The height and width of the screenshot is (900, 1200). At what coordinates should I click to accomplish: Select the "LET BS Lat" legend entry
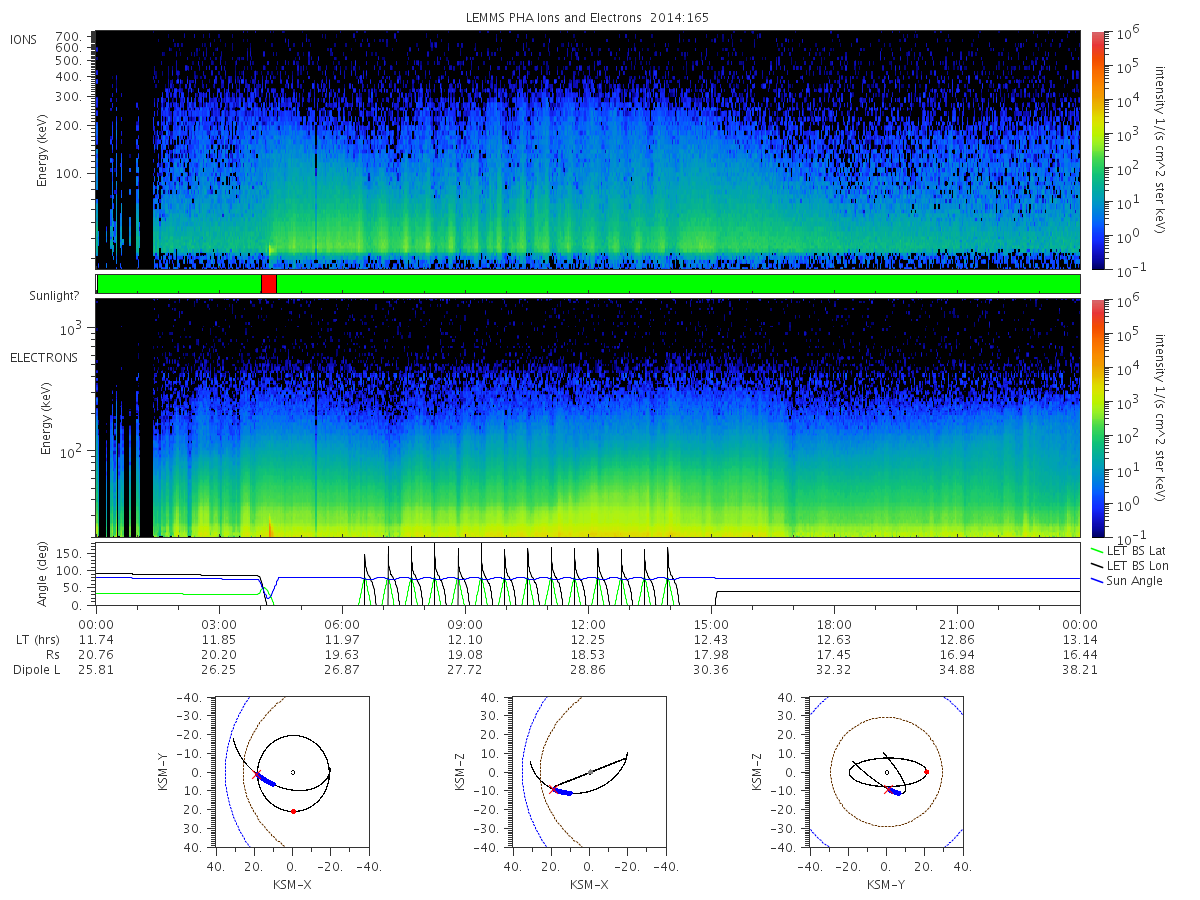[x=1134, y=551]
